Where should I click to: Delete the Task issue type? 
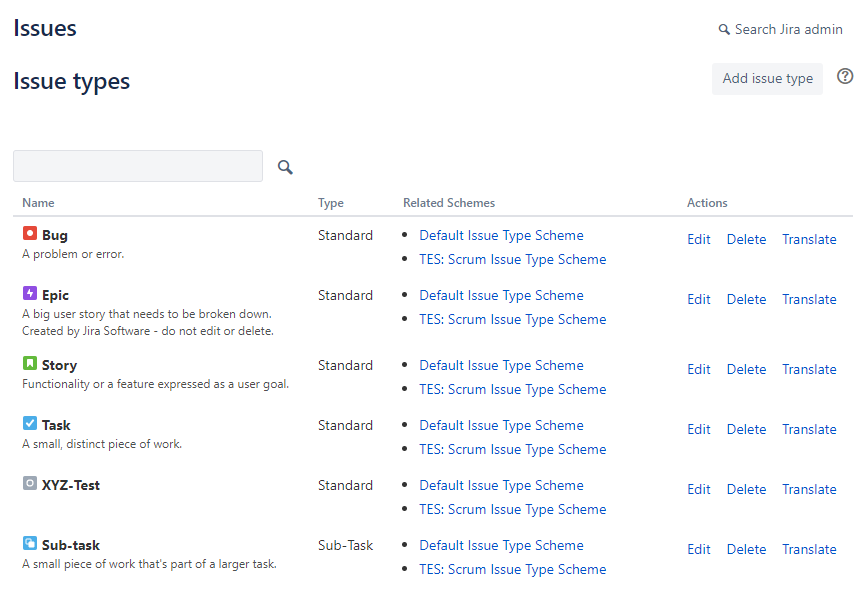tap(746, 429)
